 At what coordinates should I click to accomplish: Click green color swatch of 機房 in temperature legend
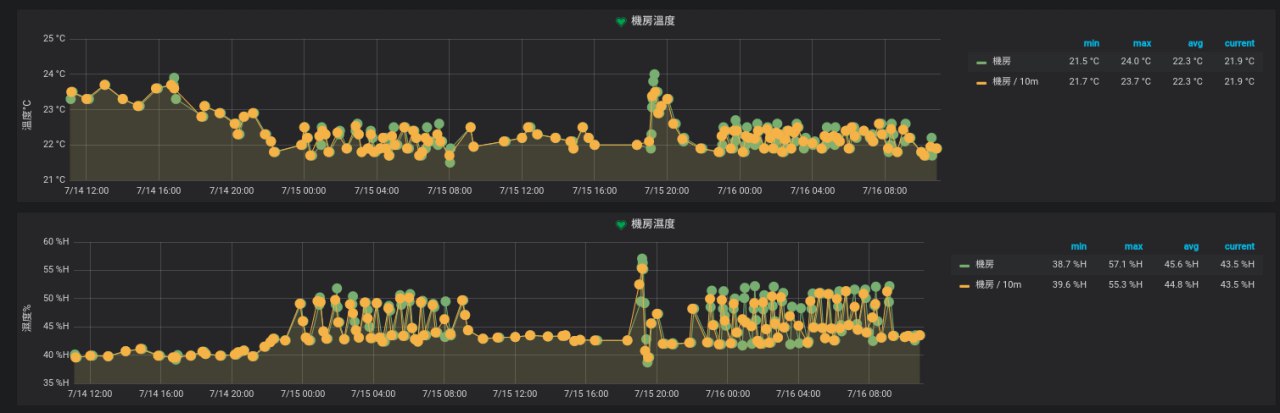click(981, 62)
